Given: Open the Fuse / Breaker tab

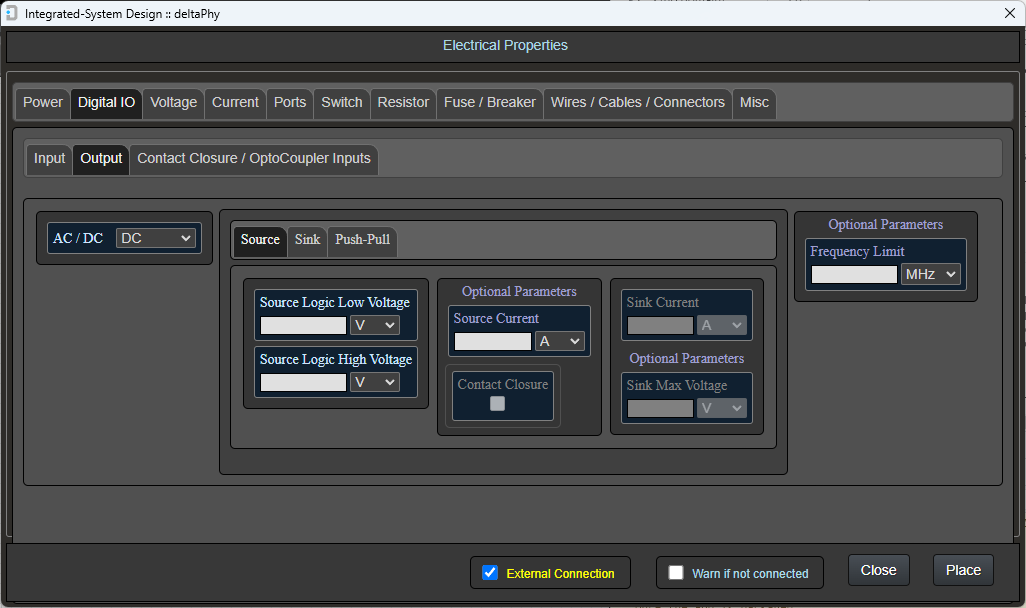Looking at the screenshot, I should click(490, 102).
